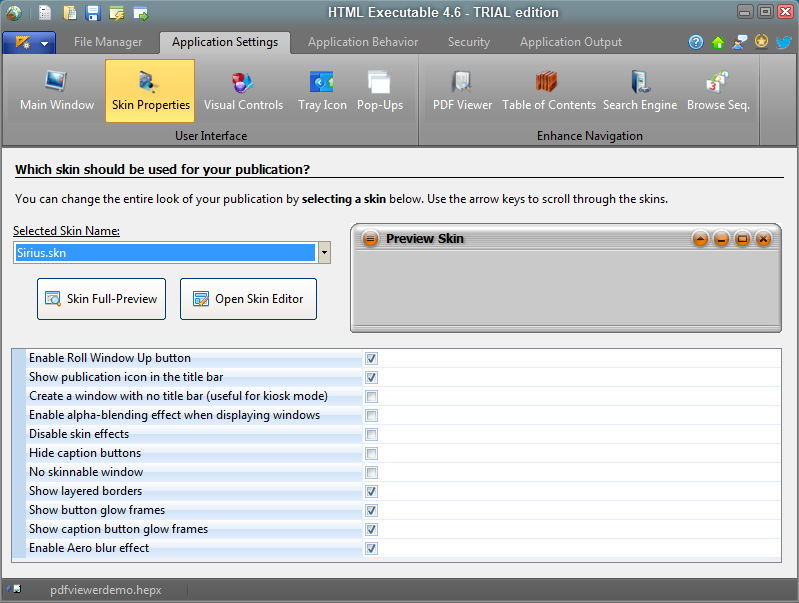This screenshot has width=799, height=603.
Task: Create a new project with the blank page icon
Action: [45, 13]
